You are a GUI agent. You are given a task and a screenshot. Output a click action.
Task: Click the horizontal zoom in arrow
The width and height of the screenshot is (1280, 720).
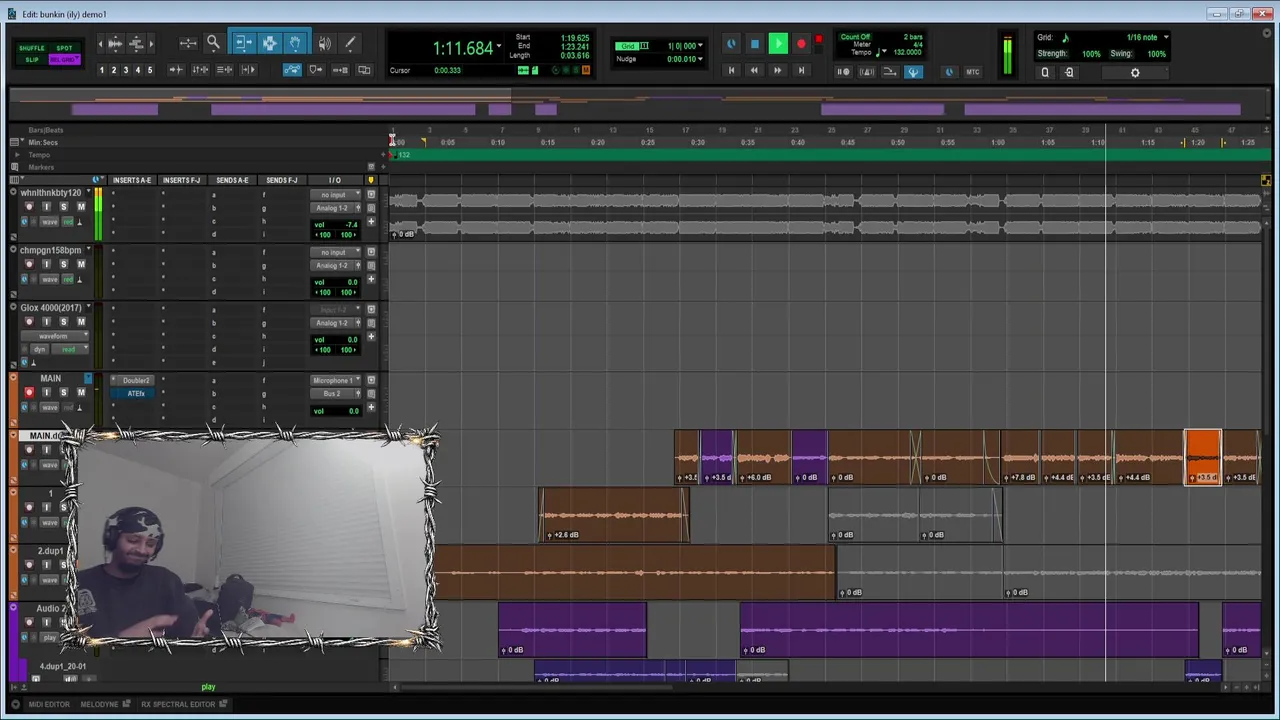[151, 43]
